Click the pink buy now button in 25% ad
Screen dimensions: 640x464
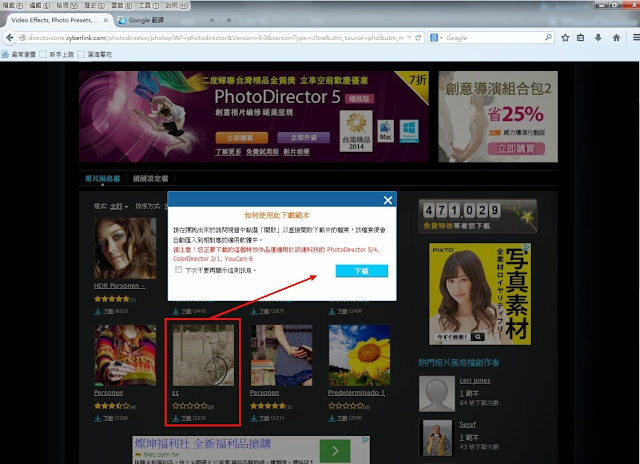(516, 149)
